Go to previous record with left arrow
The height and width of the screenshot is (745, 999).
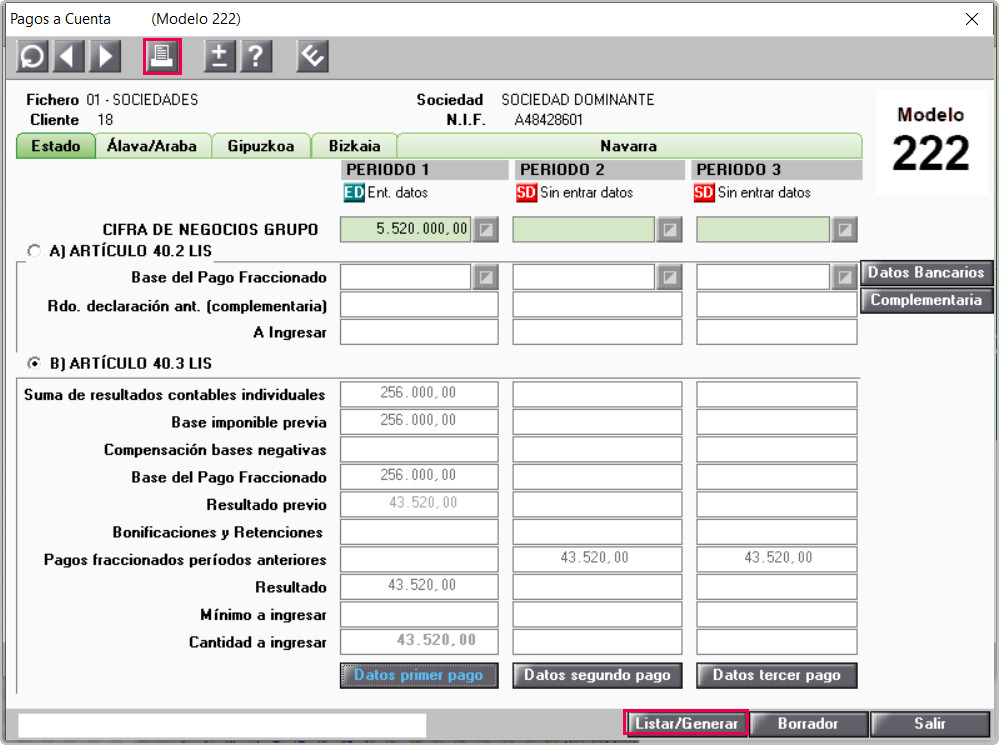click(68, 56)
